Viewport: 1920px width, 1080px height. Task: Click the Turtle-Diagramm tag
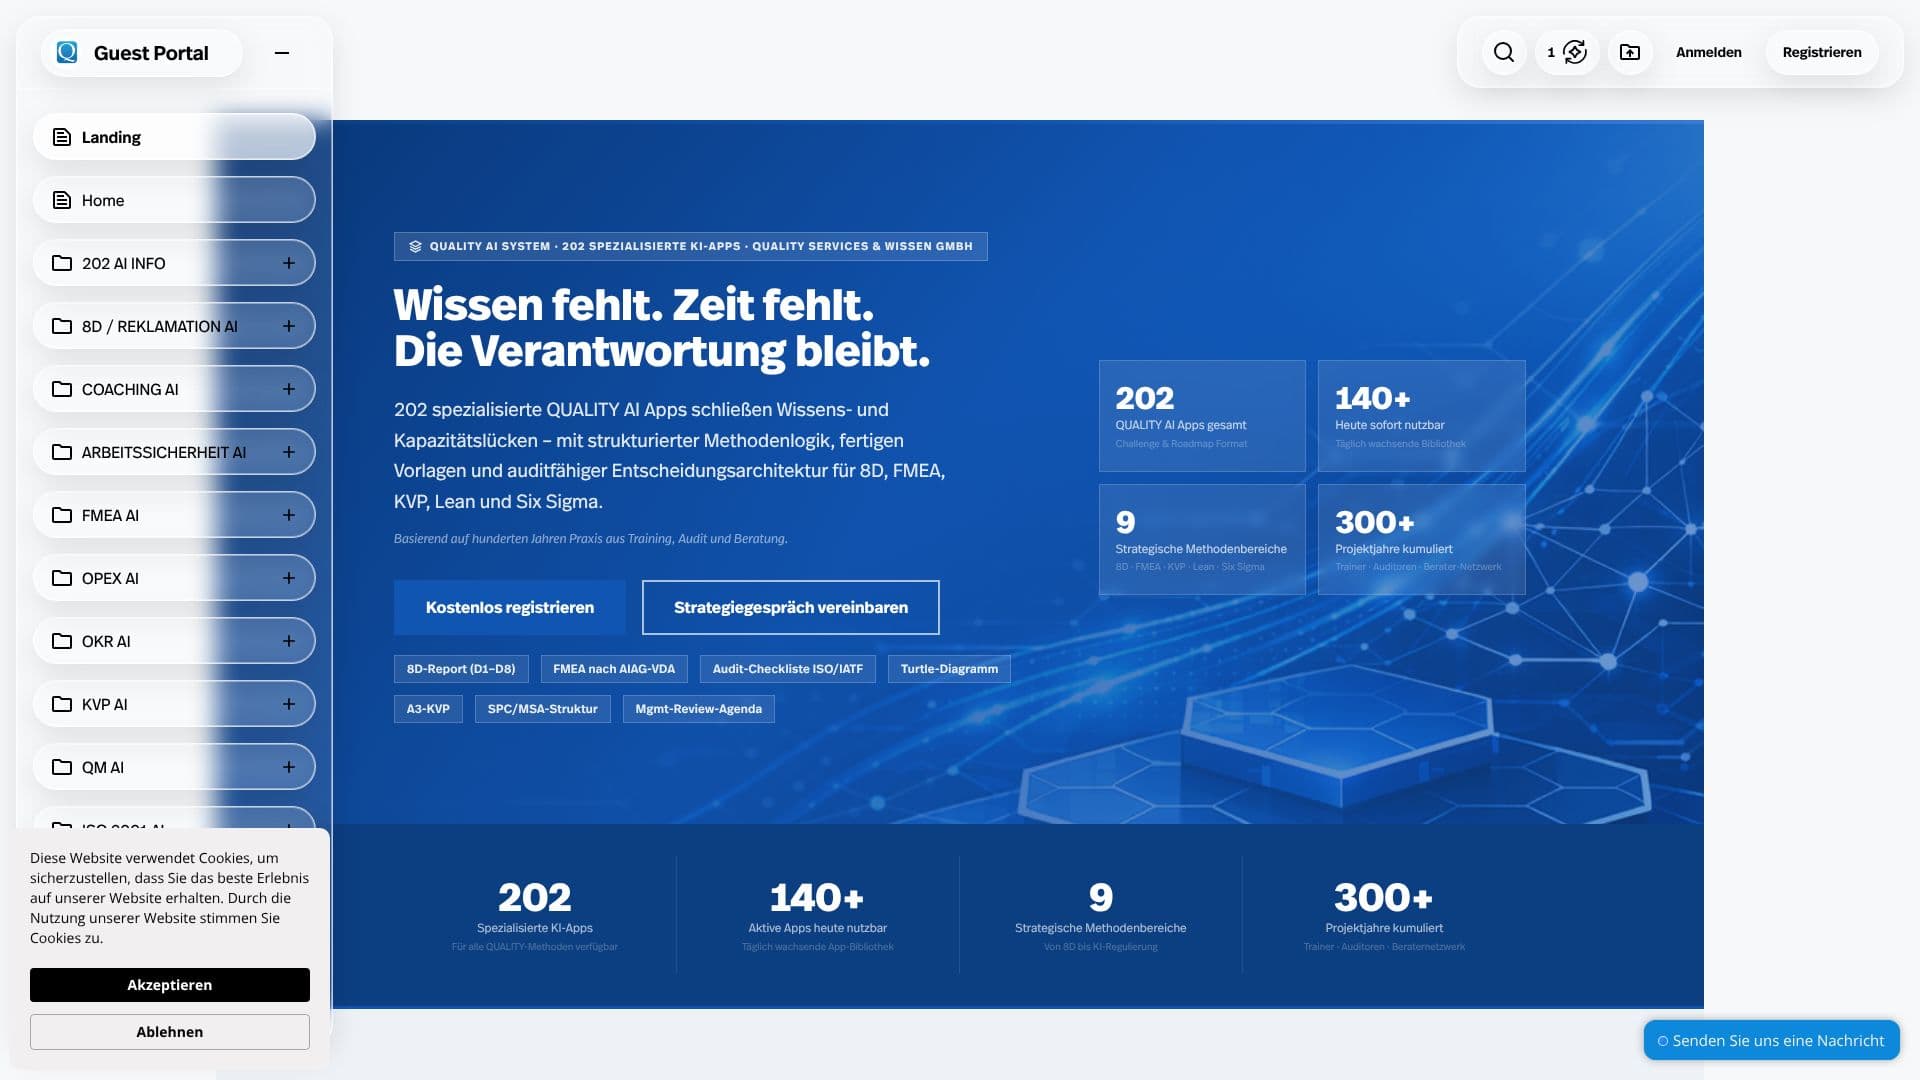point(949,669)
